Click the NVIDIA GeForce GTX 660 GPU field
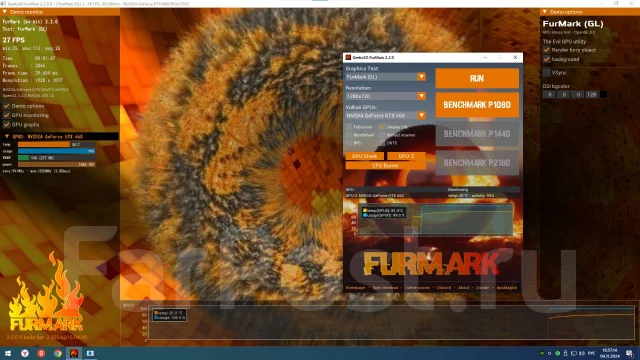640x360 pixels. tap(381, 116)
